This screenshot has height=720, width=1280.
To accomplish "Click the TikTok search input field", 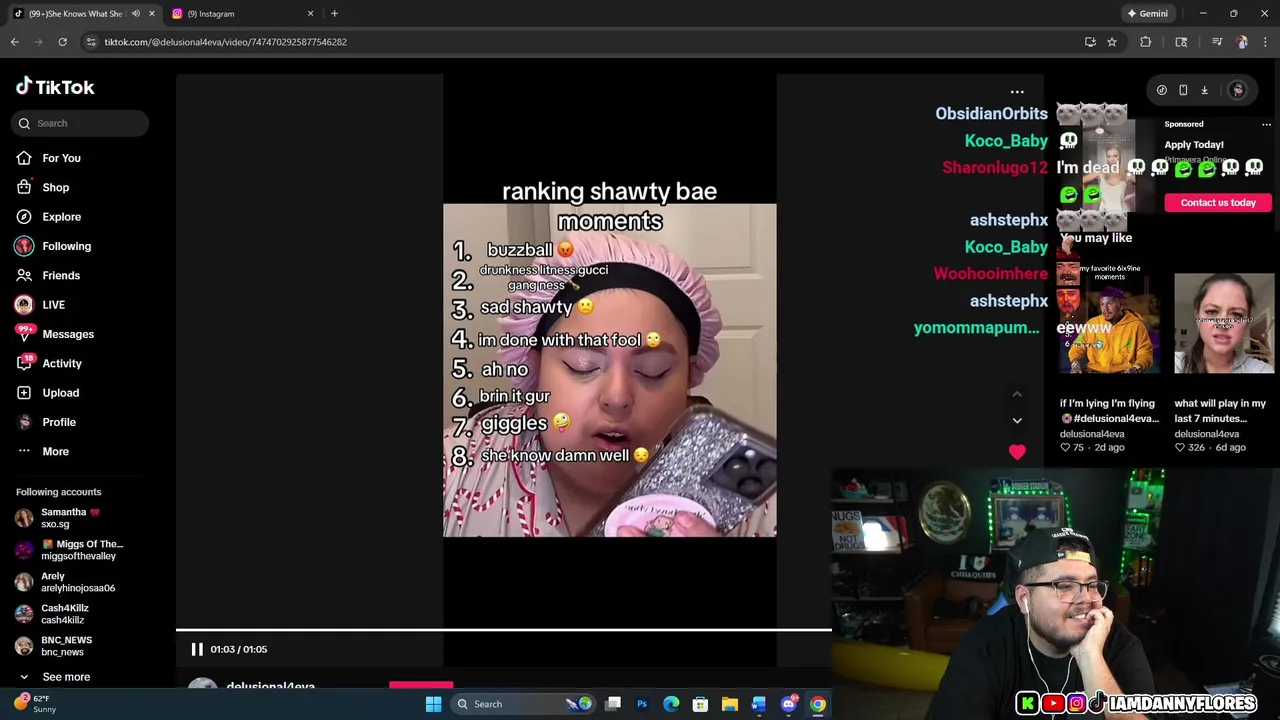I will (x=81, y=123).
